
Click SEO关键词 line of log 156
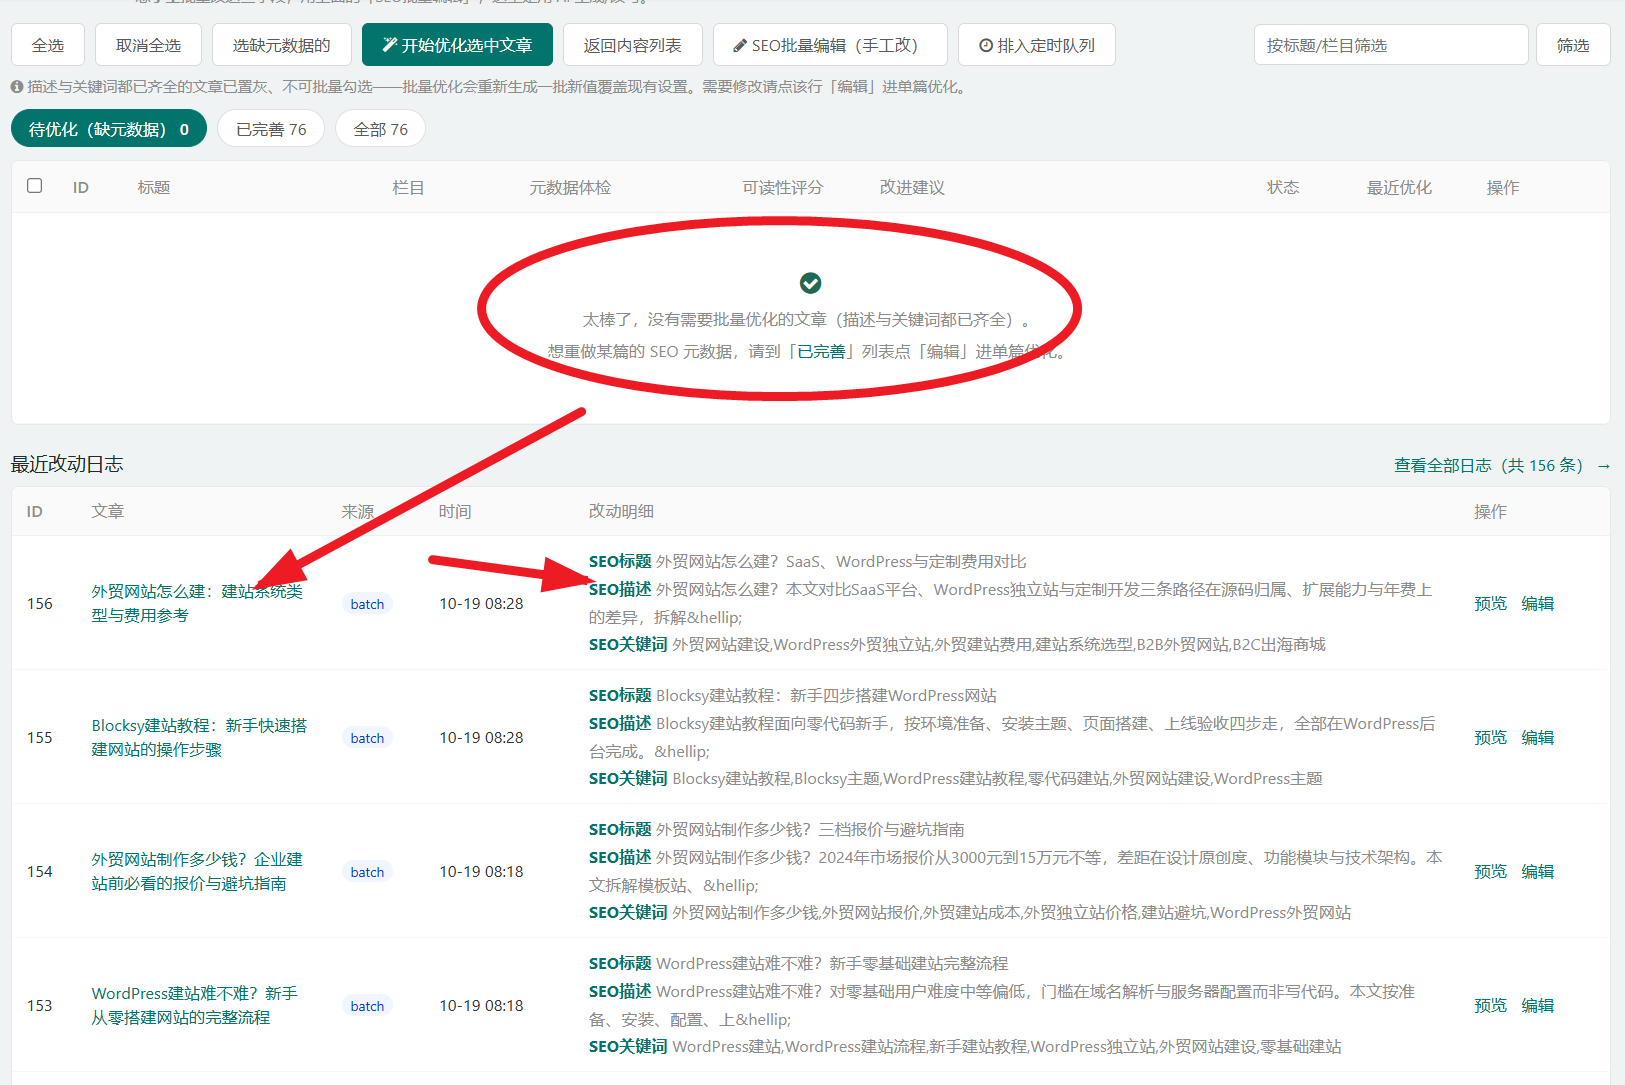(x=957, y=645)
